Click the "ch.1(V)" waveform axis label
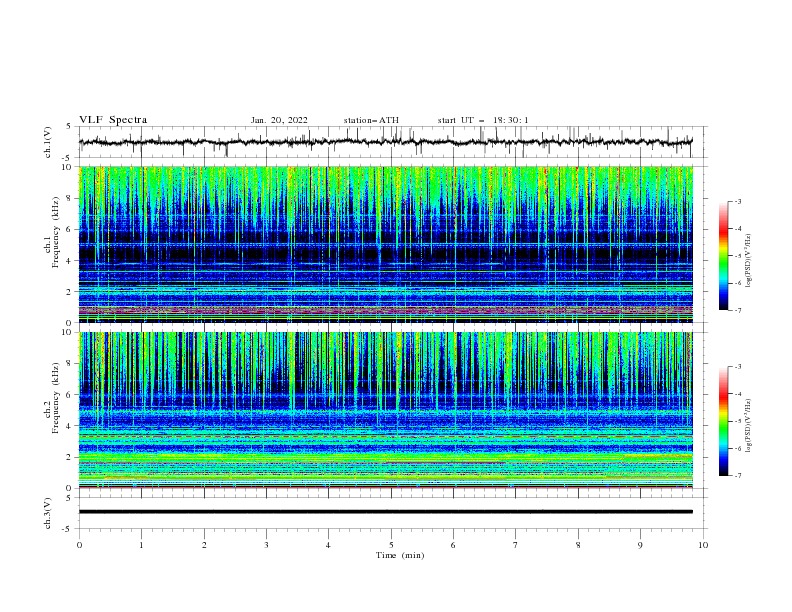Viewport: 792px width, 612px height. pos(48,142)
